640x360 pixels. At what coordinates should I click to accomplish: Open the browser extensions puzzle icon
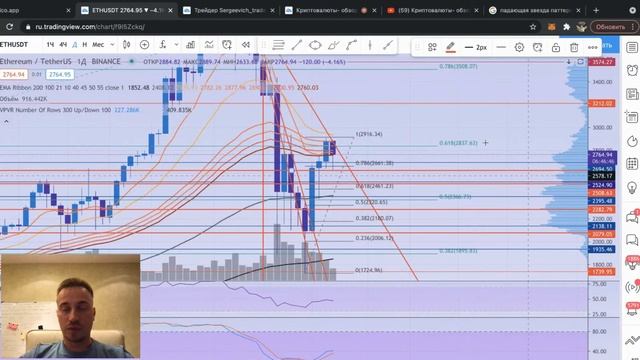[x=566, y=27]
